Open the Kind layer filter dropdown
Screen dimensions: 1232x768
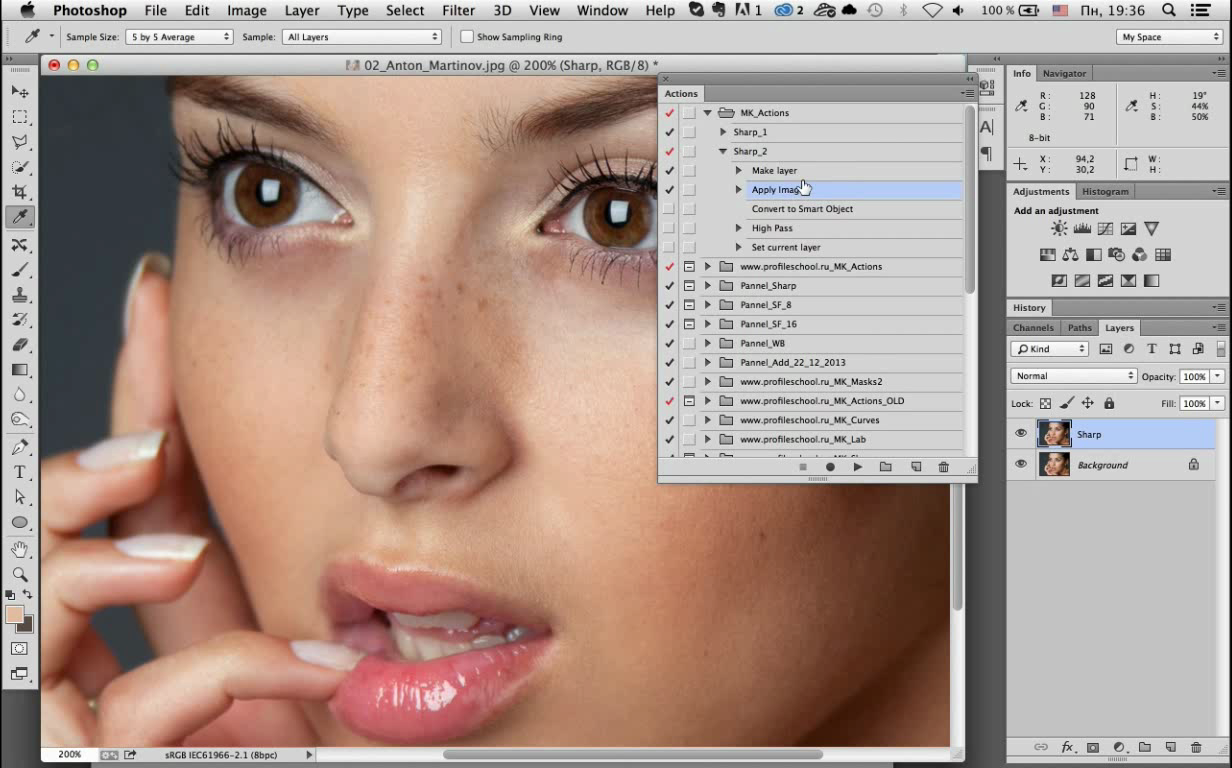pyautogui.click(x=1050, y=349)
